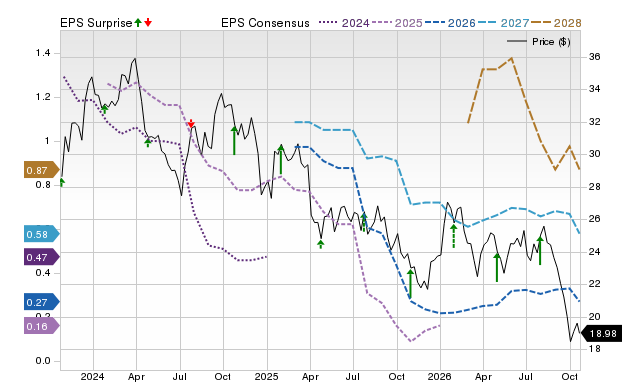
Task: Click the red down arrow in EPS Surprise legend
Action: pos(148,23)
